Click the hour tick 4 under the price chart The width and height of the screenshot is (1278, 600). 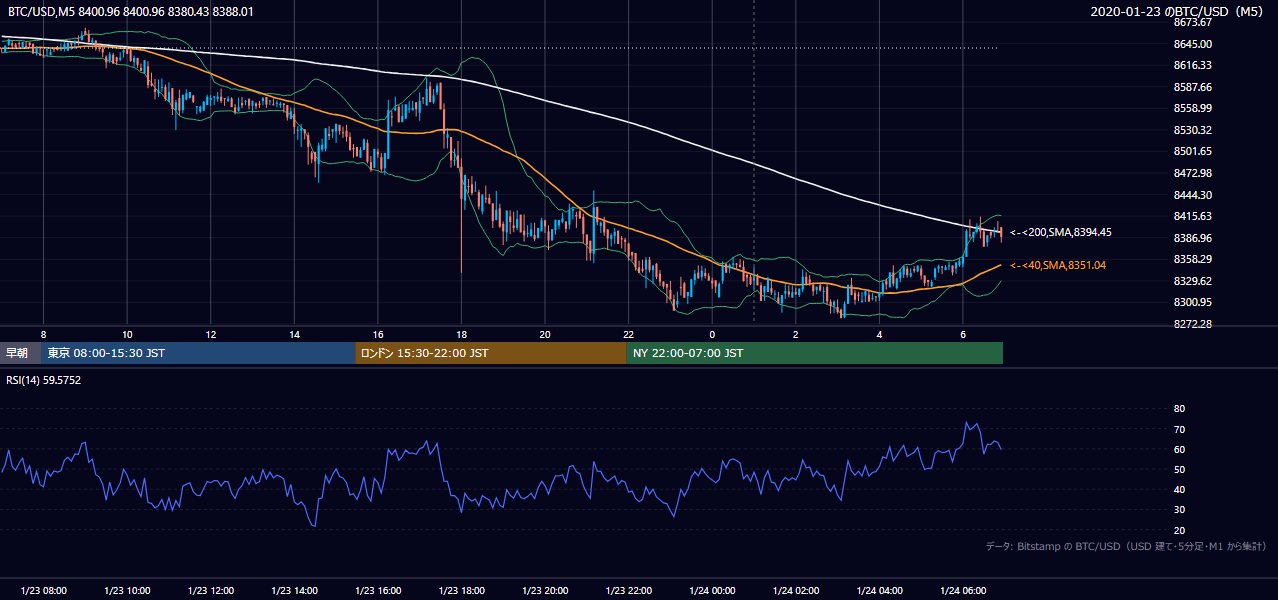click(879, 334)
